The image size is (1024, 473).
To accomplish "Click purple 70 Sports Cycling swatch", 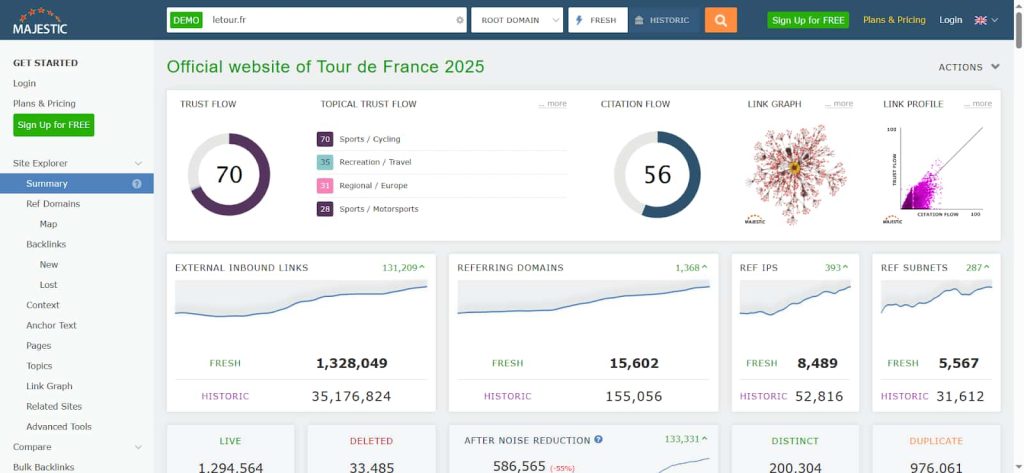I will tap(325, 139).
